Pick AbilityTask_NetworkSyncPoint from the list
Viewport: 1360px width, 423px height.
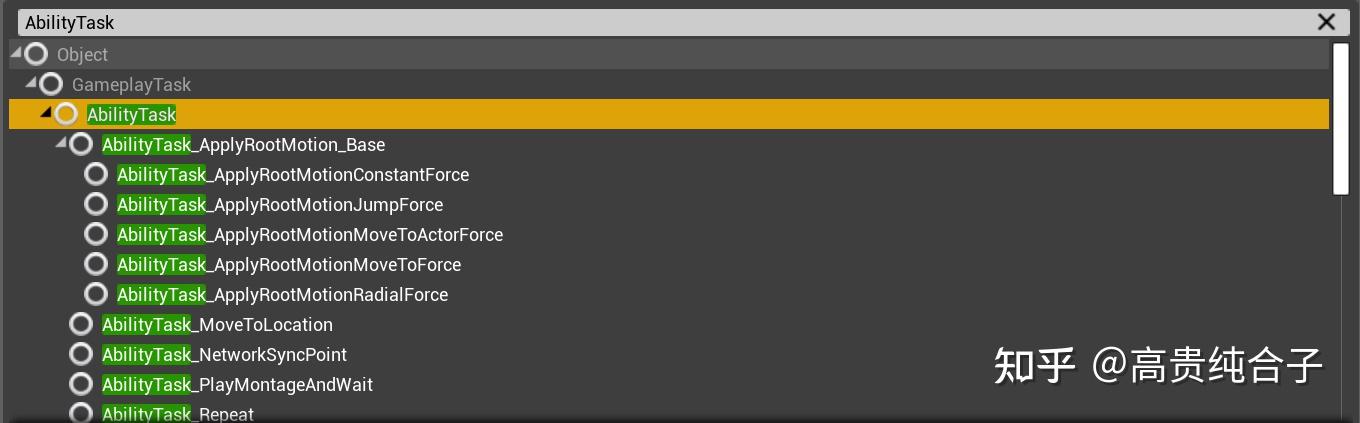224,354
